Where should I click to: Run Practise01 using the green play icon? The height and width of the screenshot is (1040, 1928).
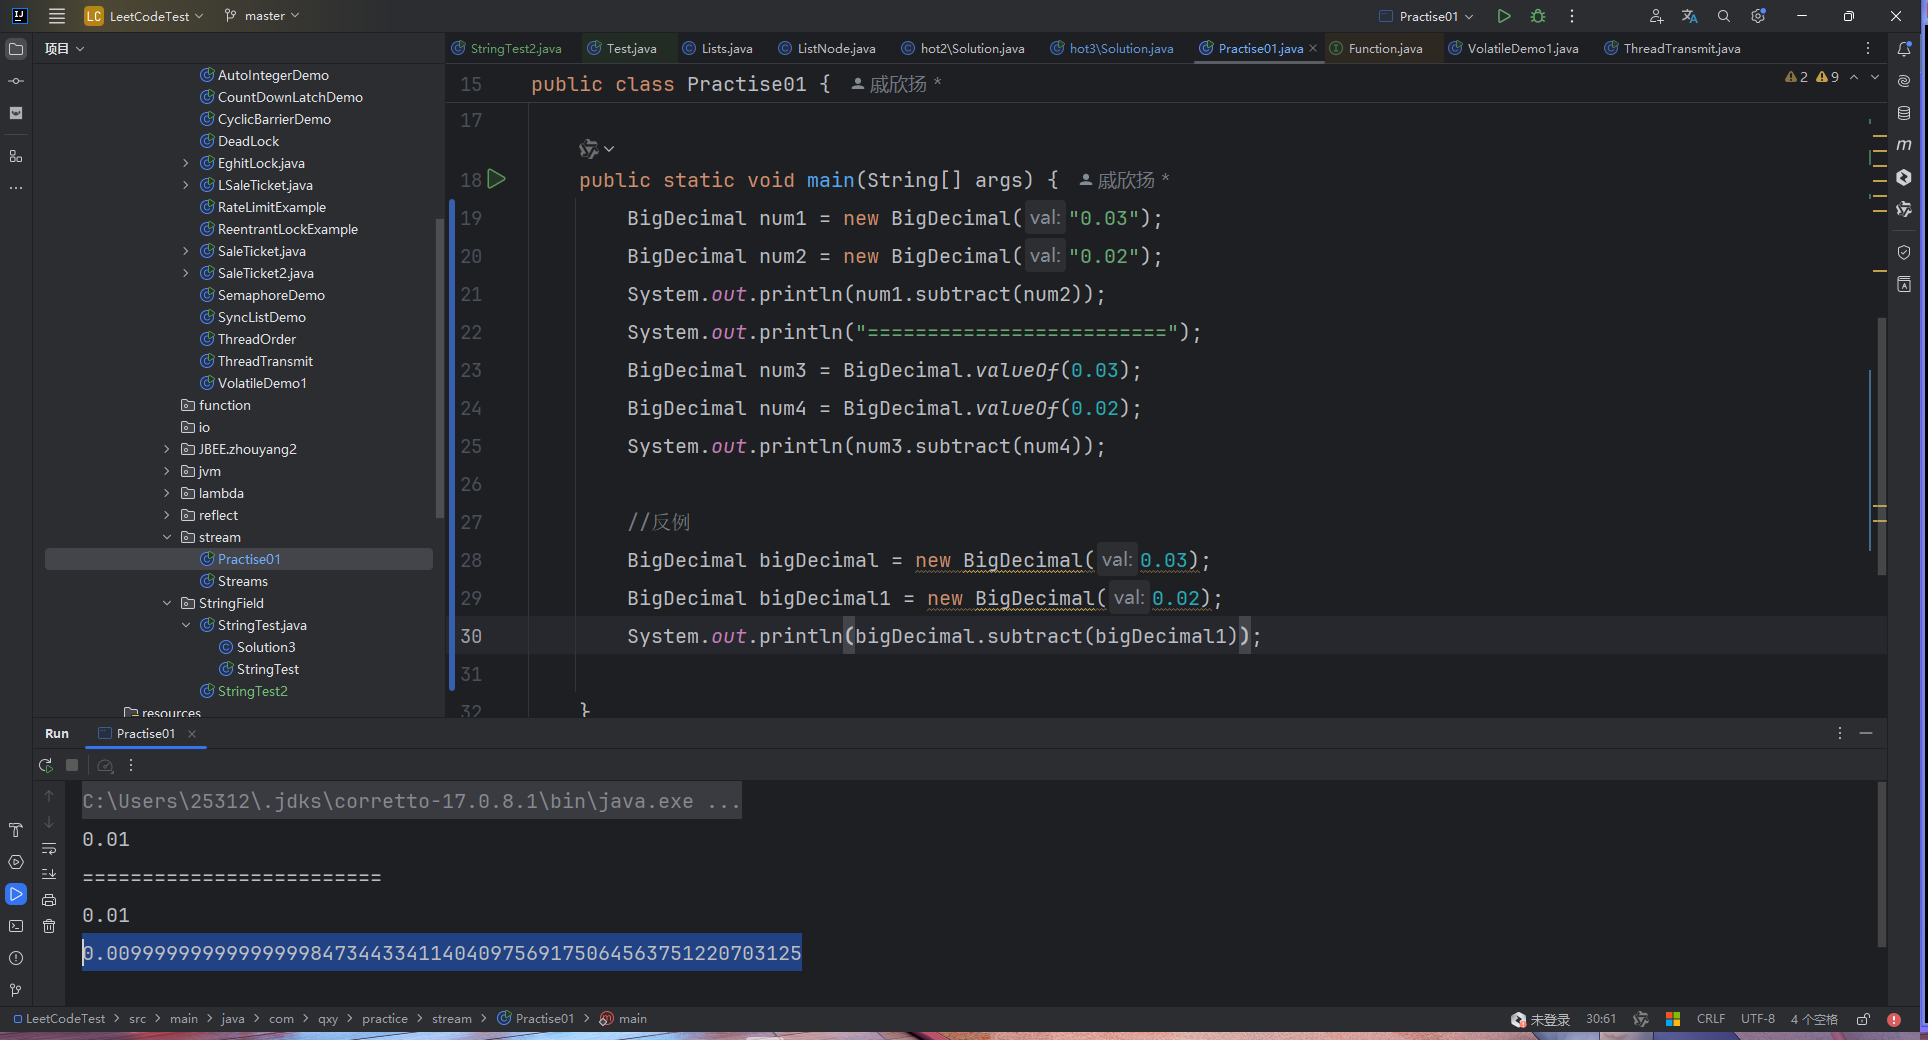1504,16
